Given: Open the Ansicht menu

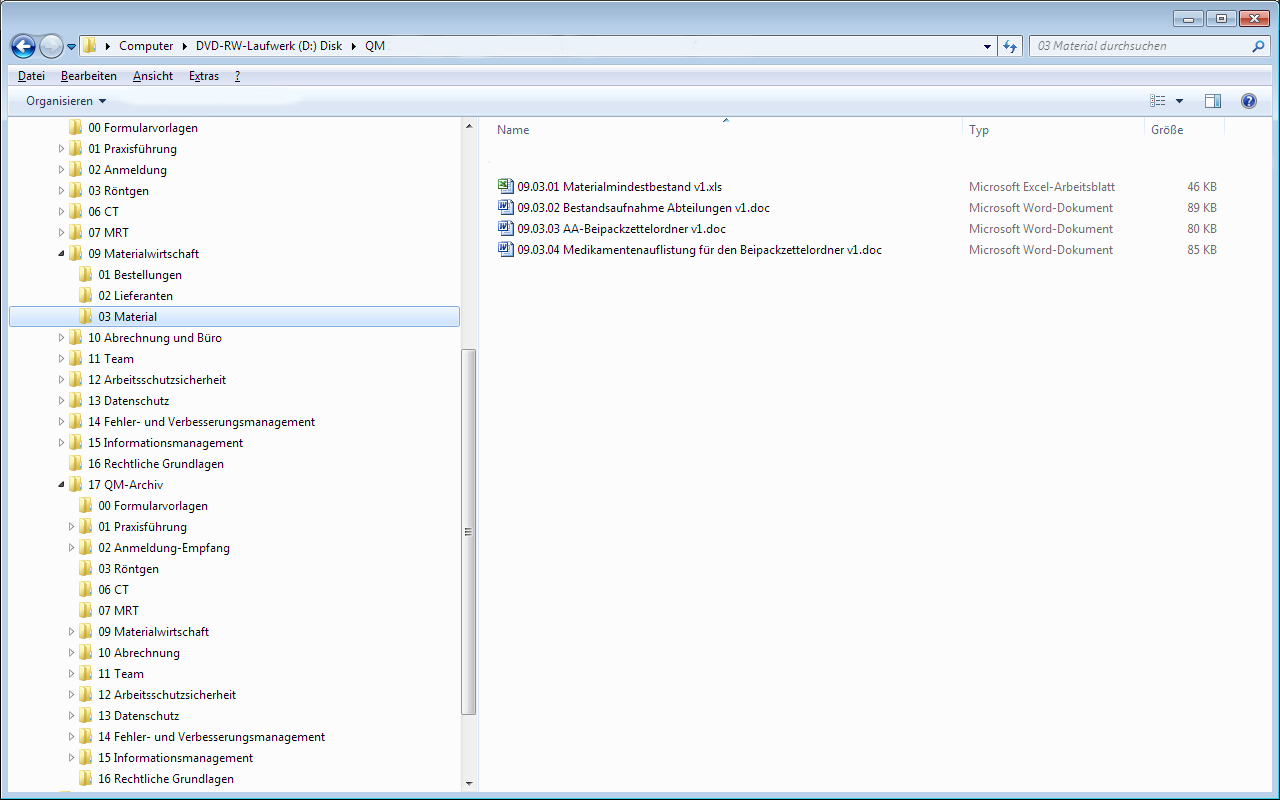Looking at the screenshot, I should pos(153,76).
